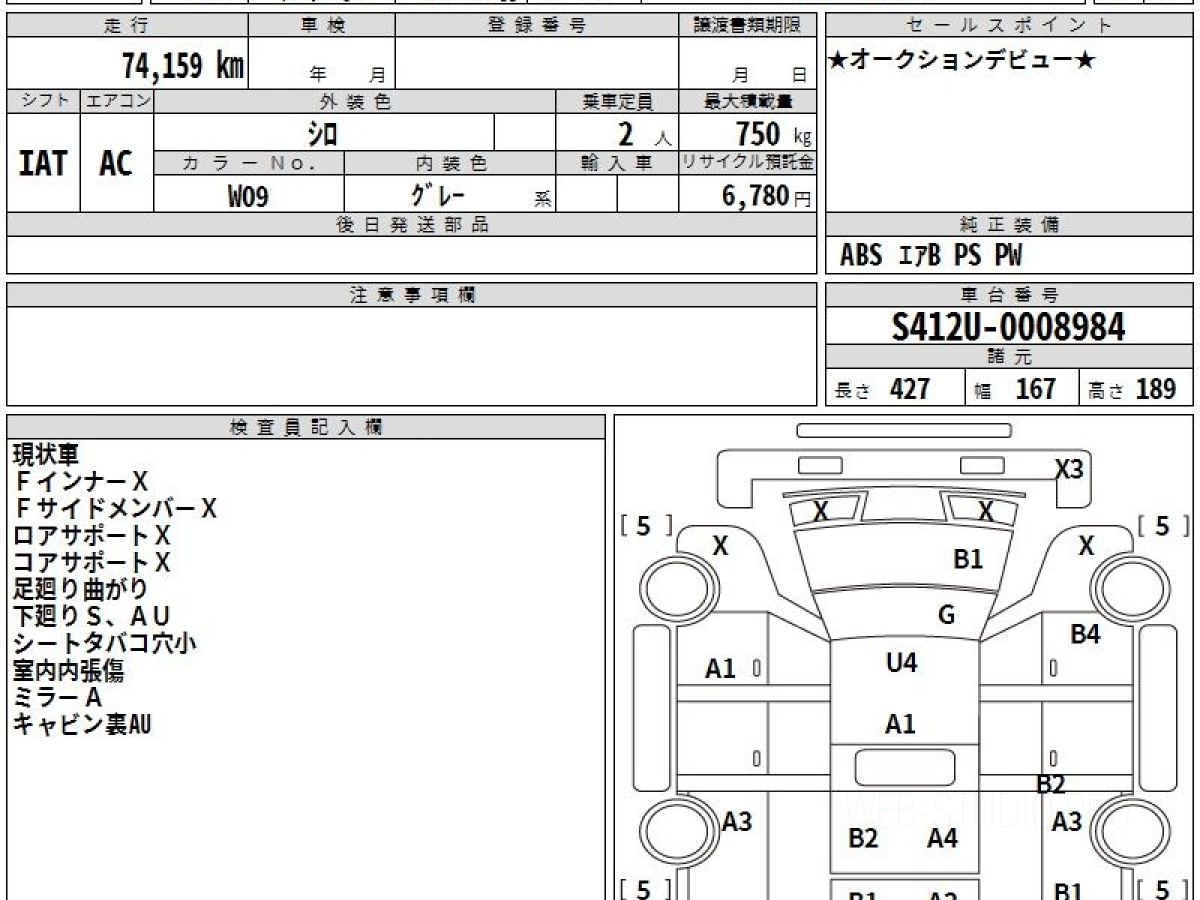Click the 検査員記入欄 header
The width and height of the screenshot is (1200, 900).
point(306,427)
